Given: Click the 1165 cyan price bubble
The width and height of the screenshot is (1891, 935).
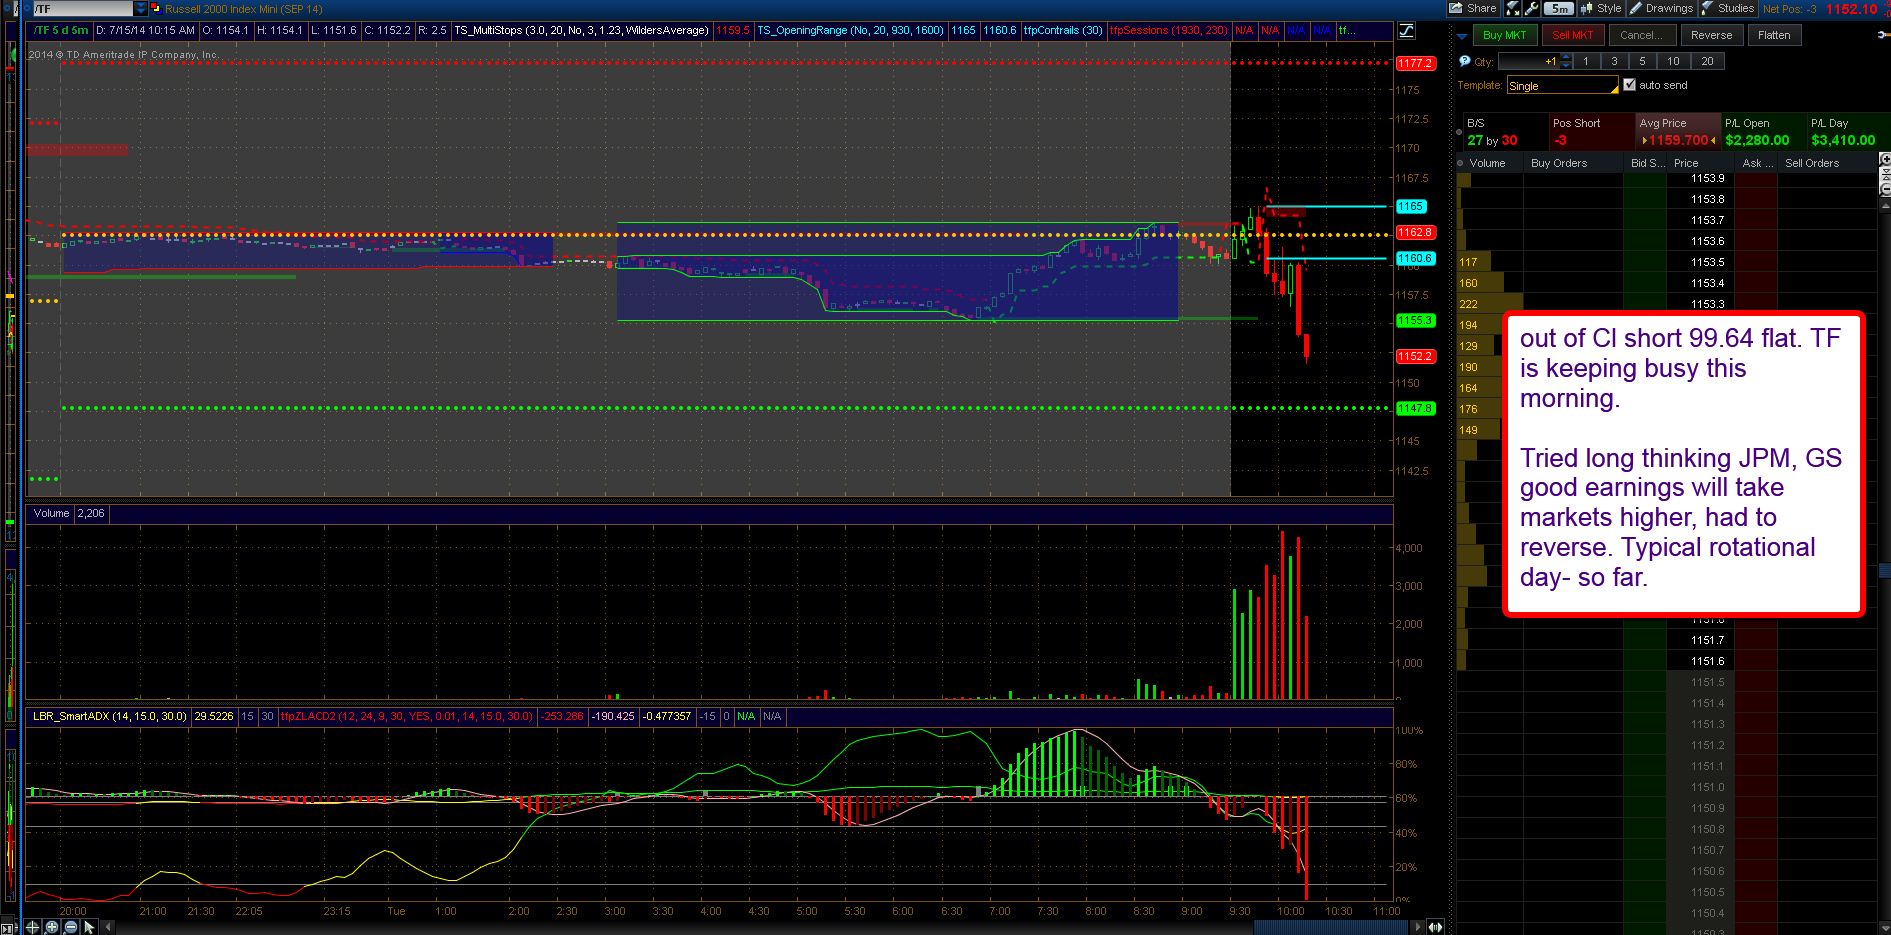Looking at the screenshot, I should point(1411,206).
